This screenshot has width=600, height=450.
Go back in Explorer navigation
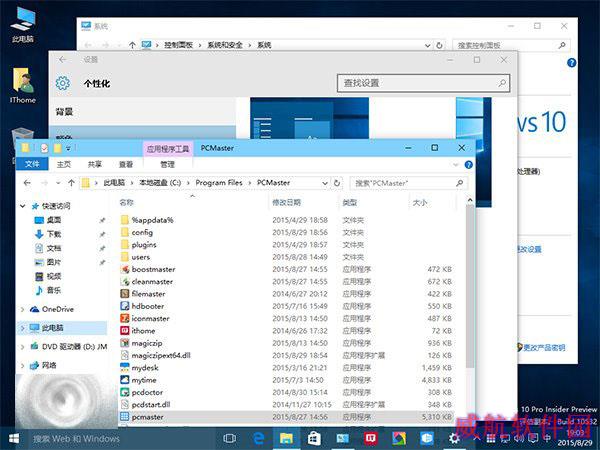click(27, 183)
